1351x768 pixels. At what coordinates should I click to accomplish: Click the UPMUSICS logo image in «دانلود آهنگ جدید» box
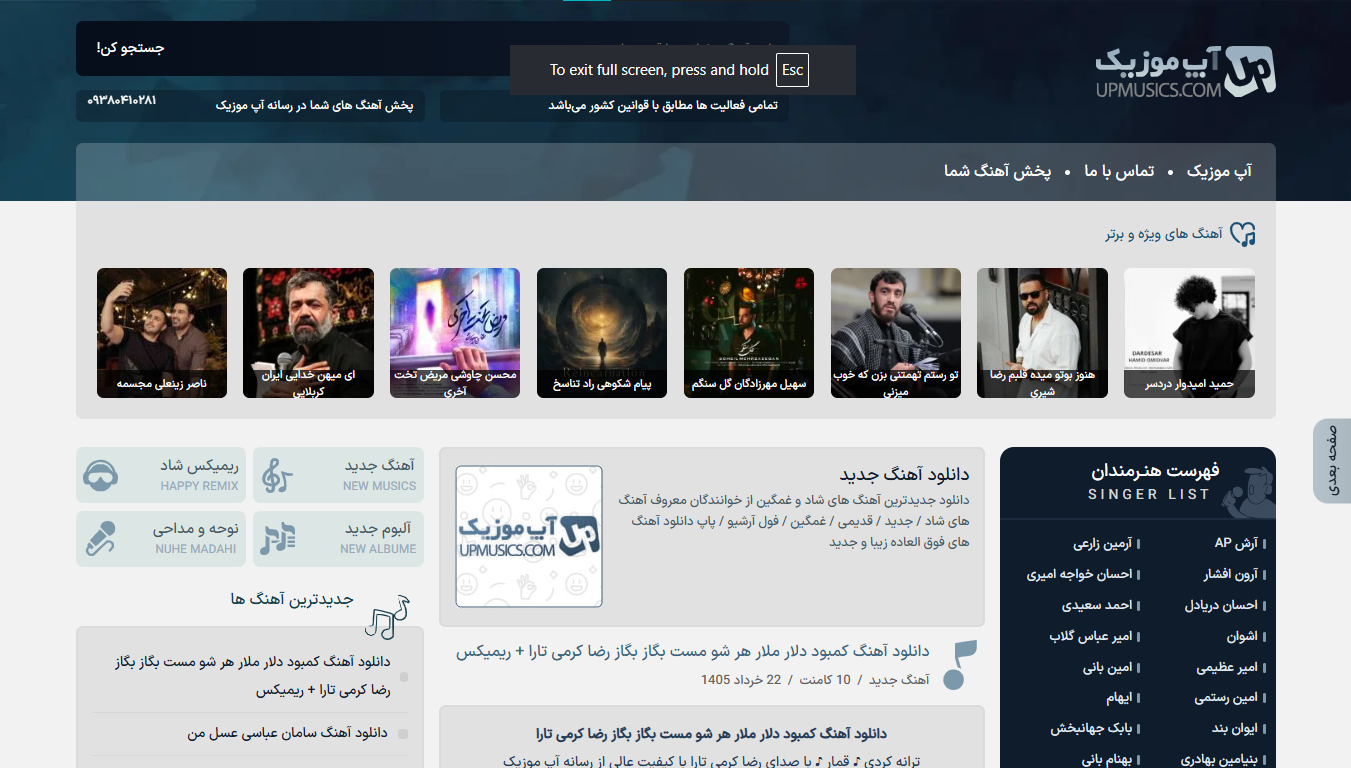click(529, 536)
